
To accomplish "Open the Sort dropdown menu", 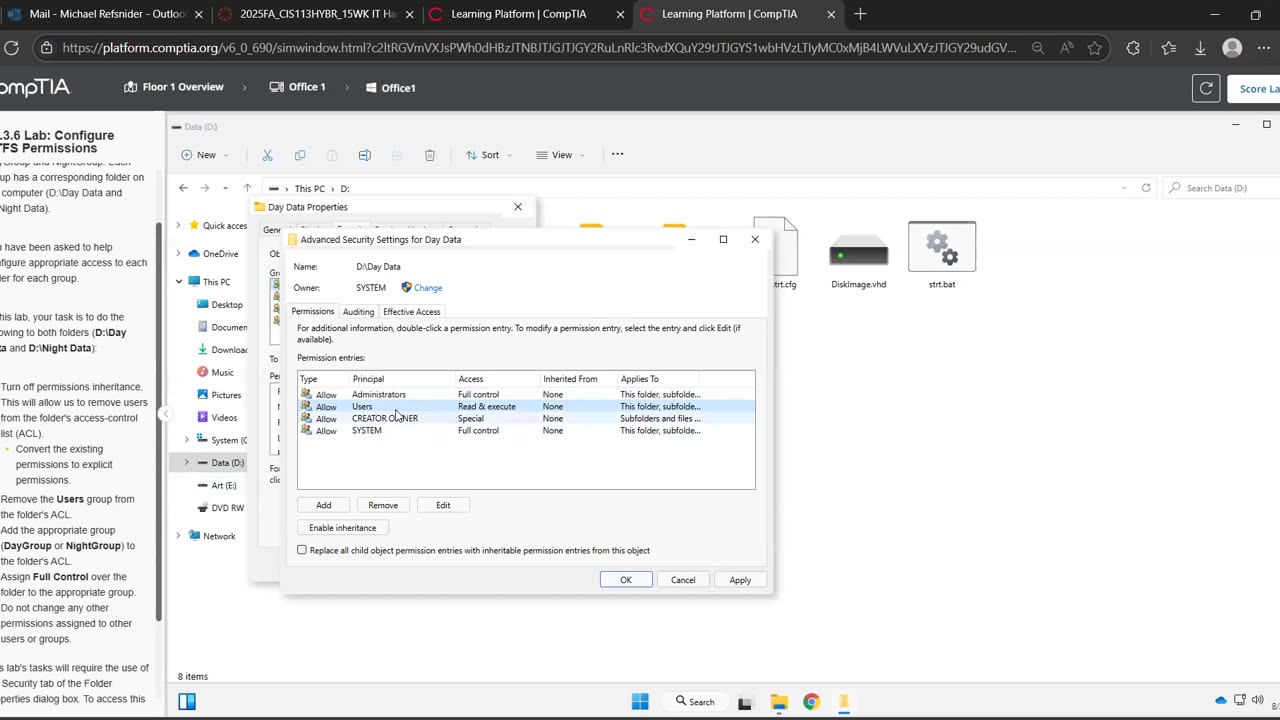I will pos(487,155).
